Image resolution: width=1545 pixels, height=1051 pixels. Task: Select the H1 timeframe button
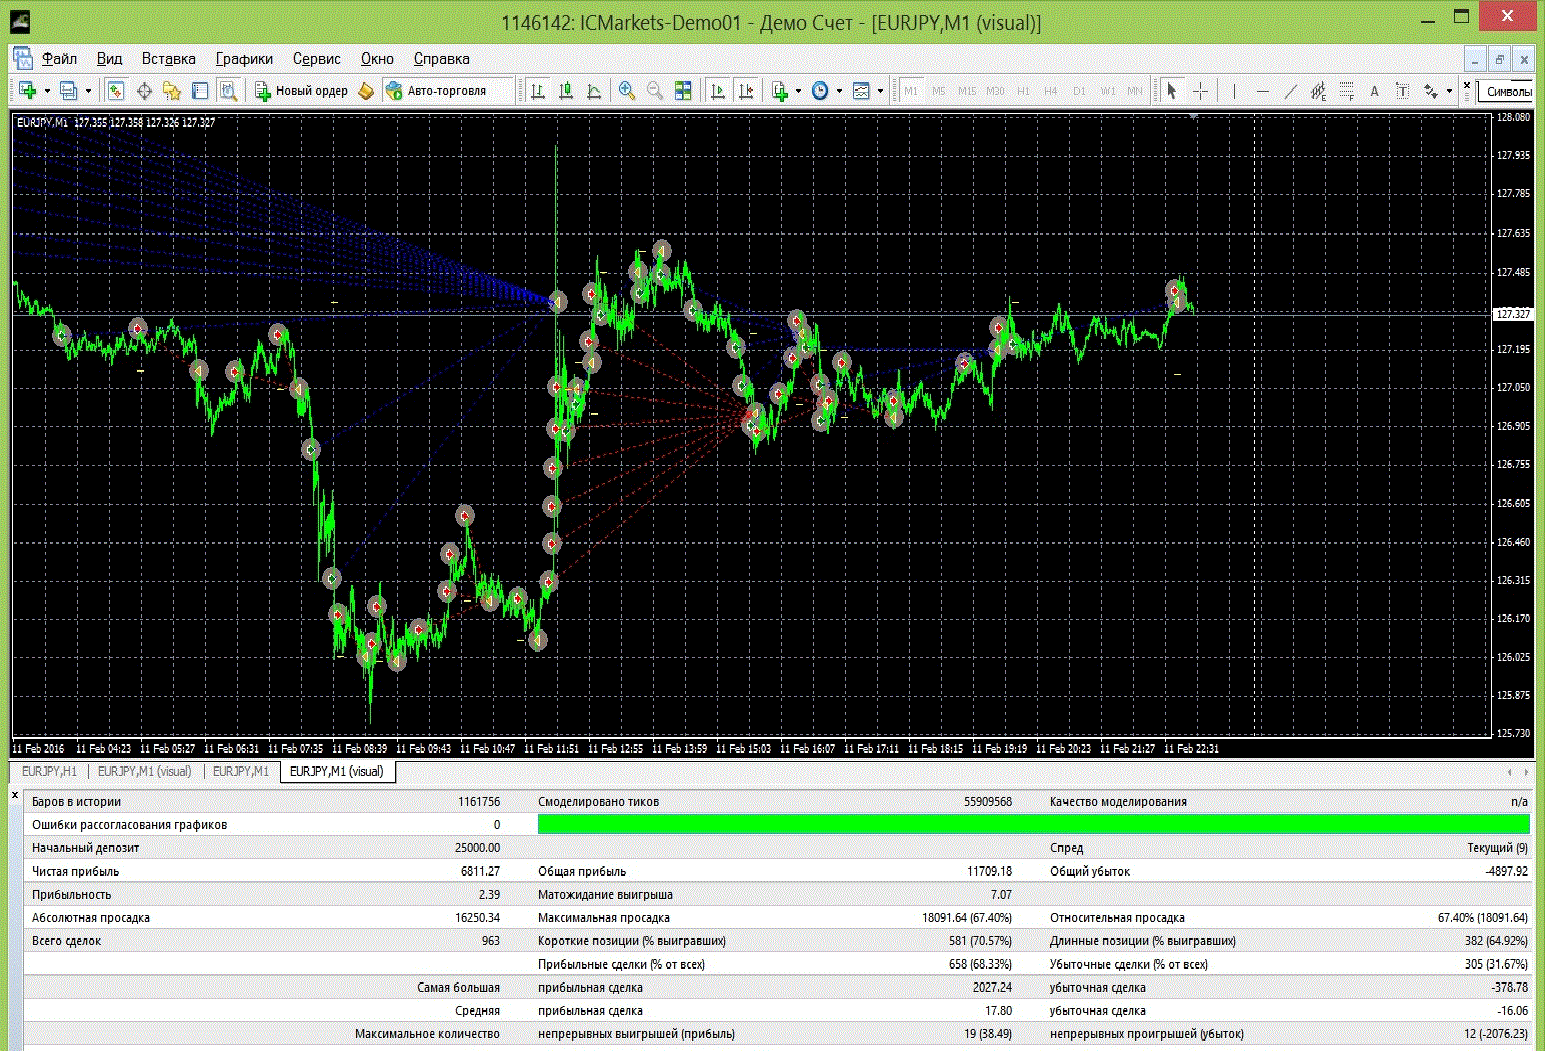(1023, 91)
